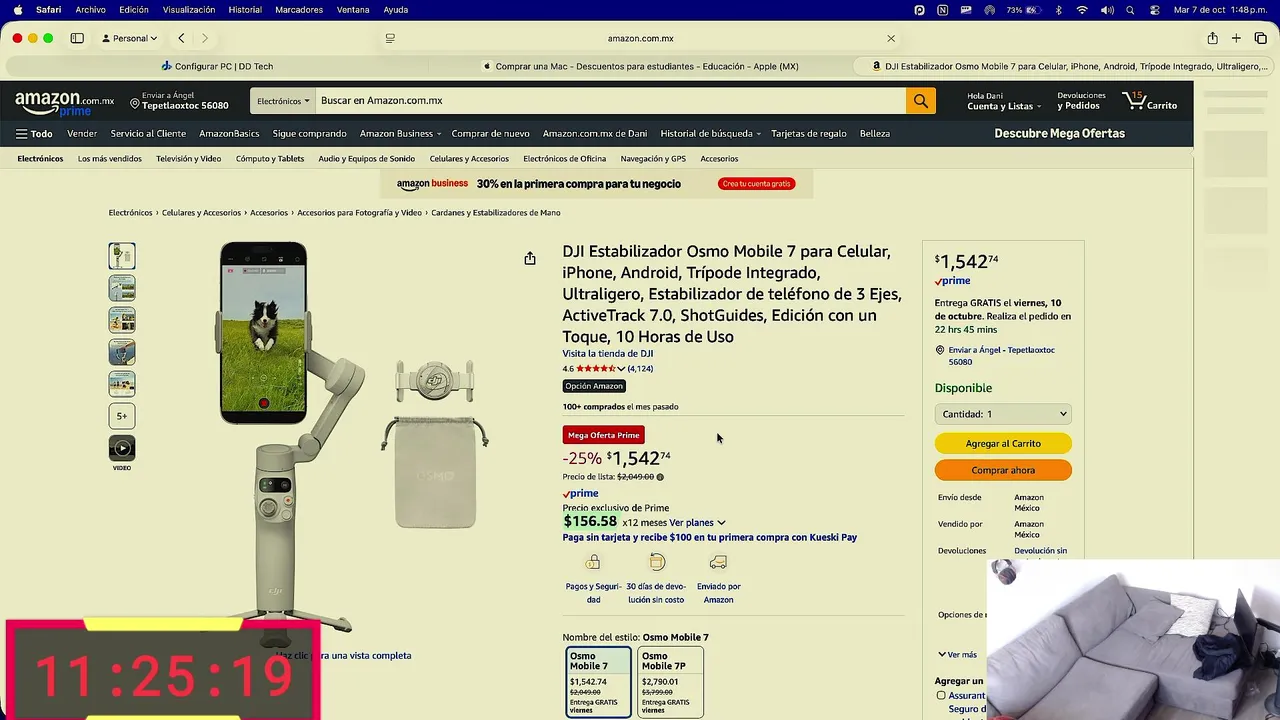Check the Assurant insurance checkbox
The image size is (1280, 720).
pyautogui.click(x=941, y=695)
